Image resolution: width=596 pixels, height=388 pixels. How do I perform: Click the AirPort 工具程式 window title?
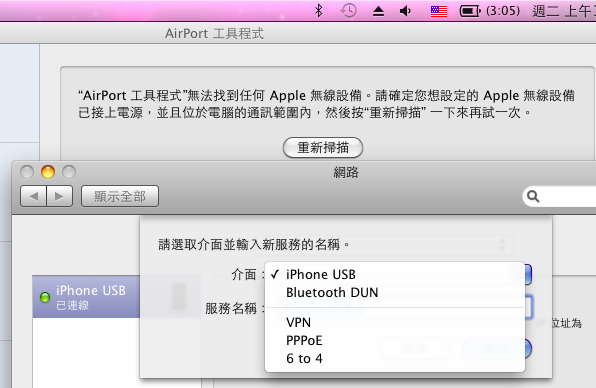pyautogui.click(x=214, y=33)
